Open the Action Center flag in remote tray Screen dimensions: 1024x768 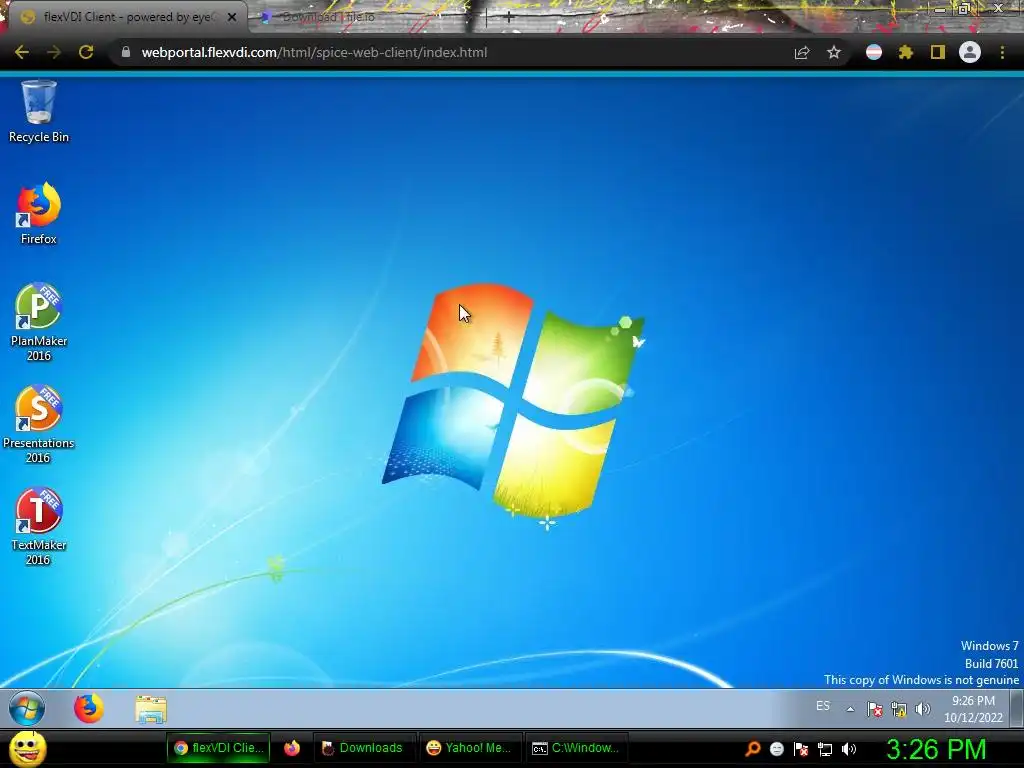(874, 709)
